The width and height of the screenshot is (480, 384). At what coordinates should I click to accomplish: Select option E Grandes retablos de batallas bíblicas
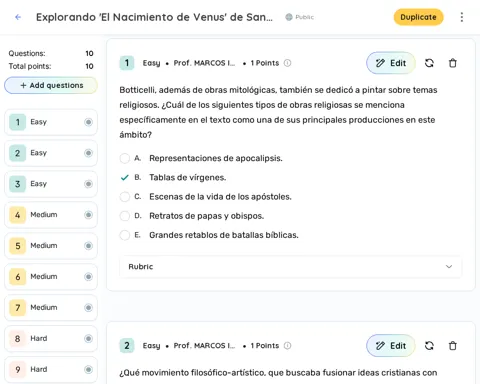point(125,235)
